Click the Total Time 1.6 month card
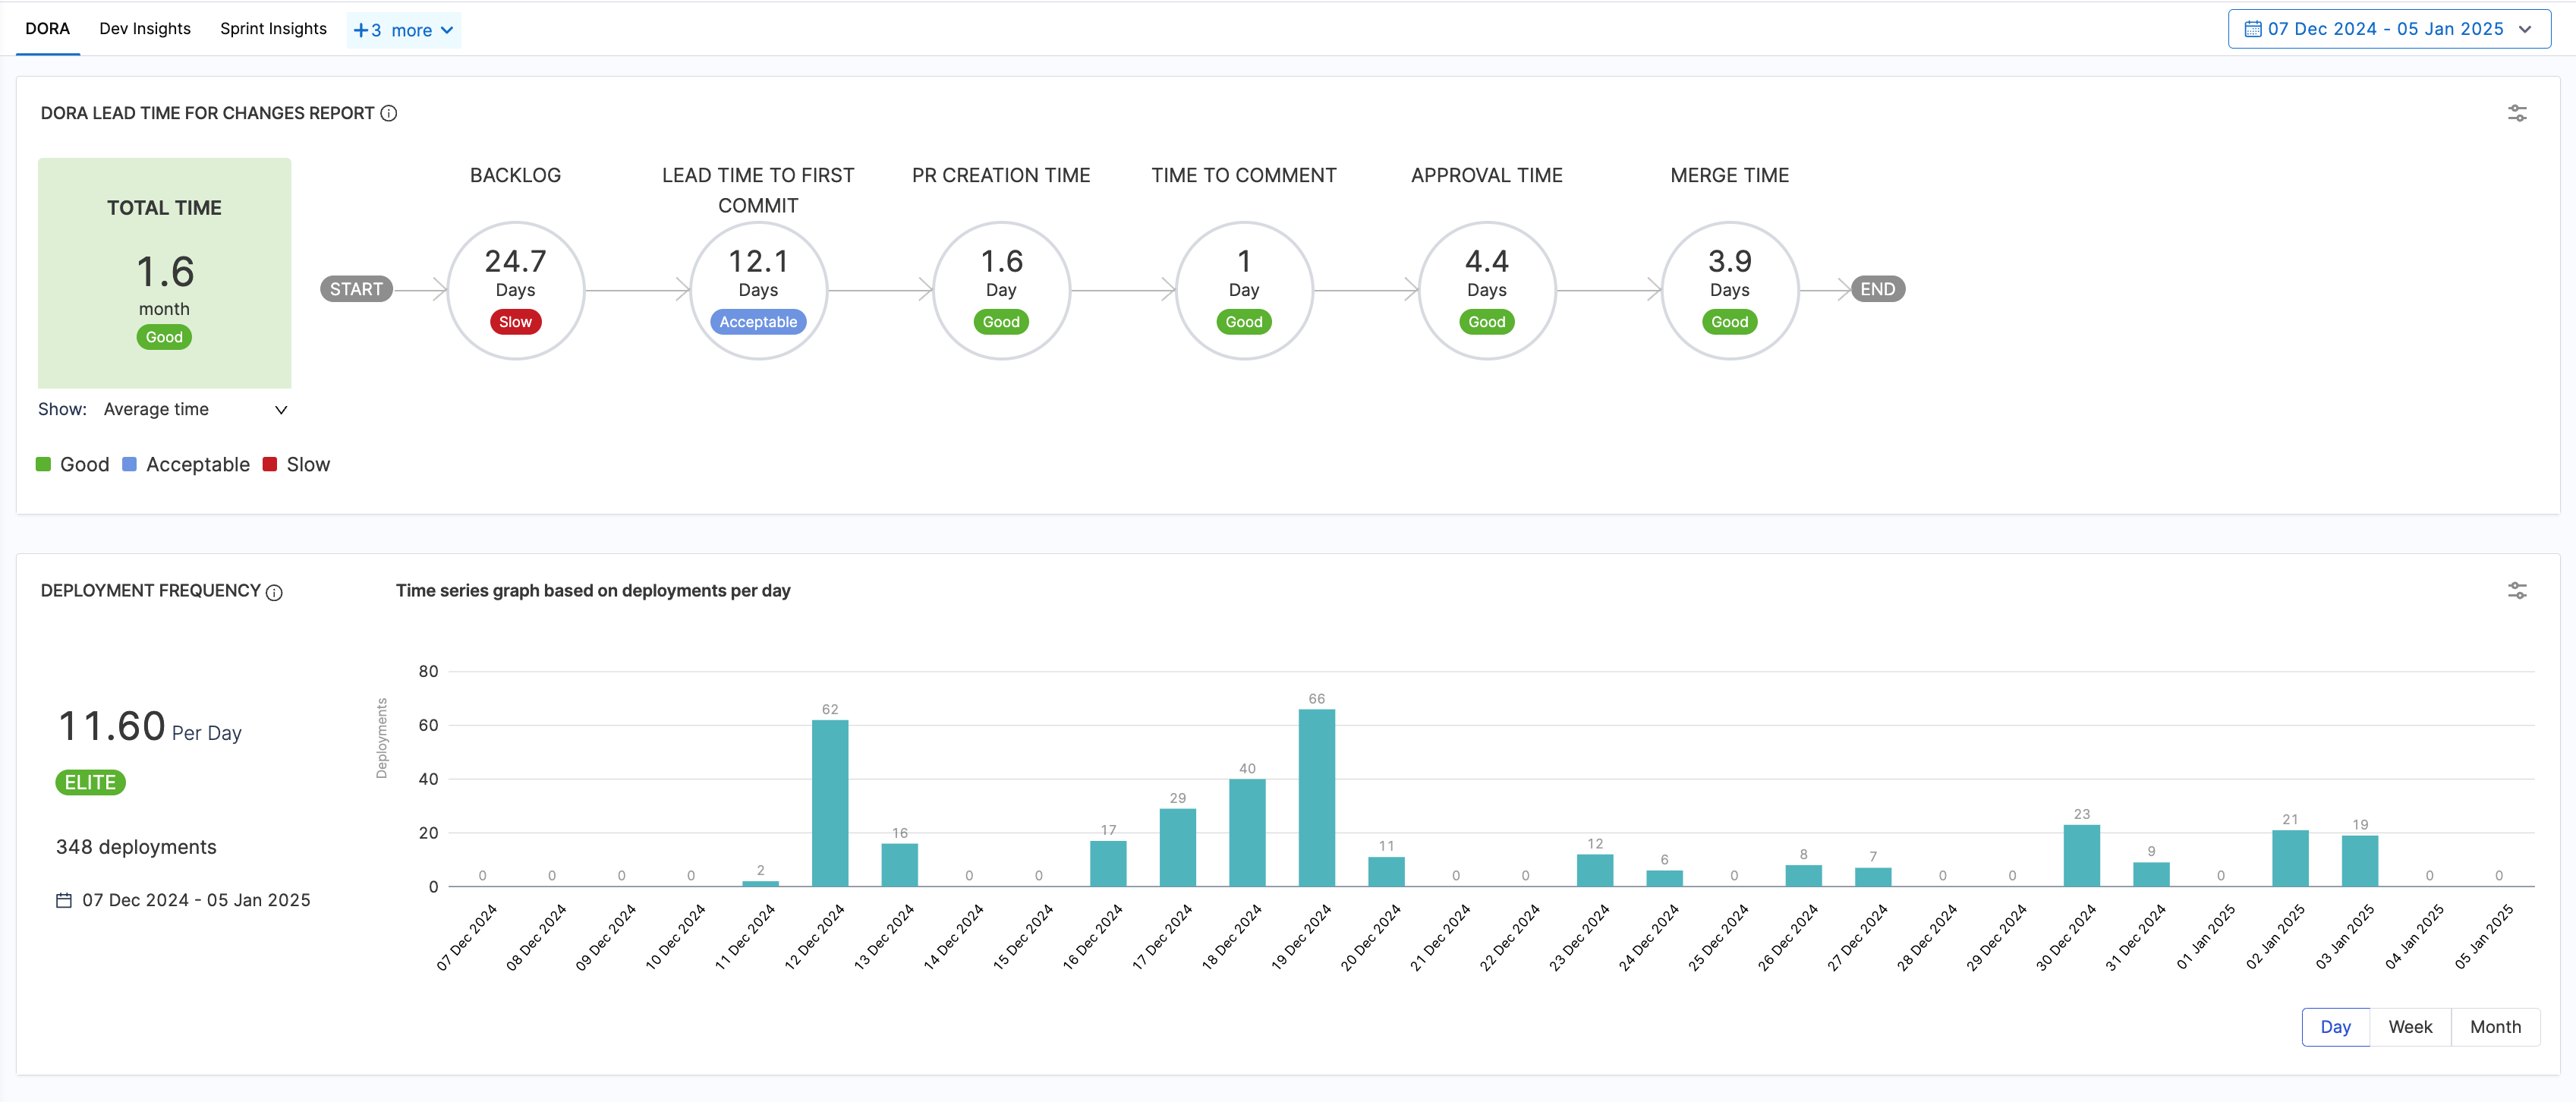2576x1102 pixels. [x=164, y=272]
